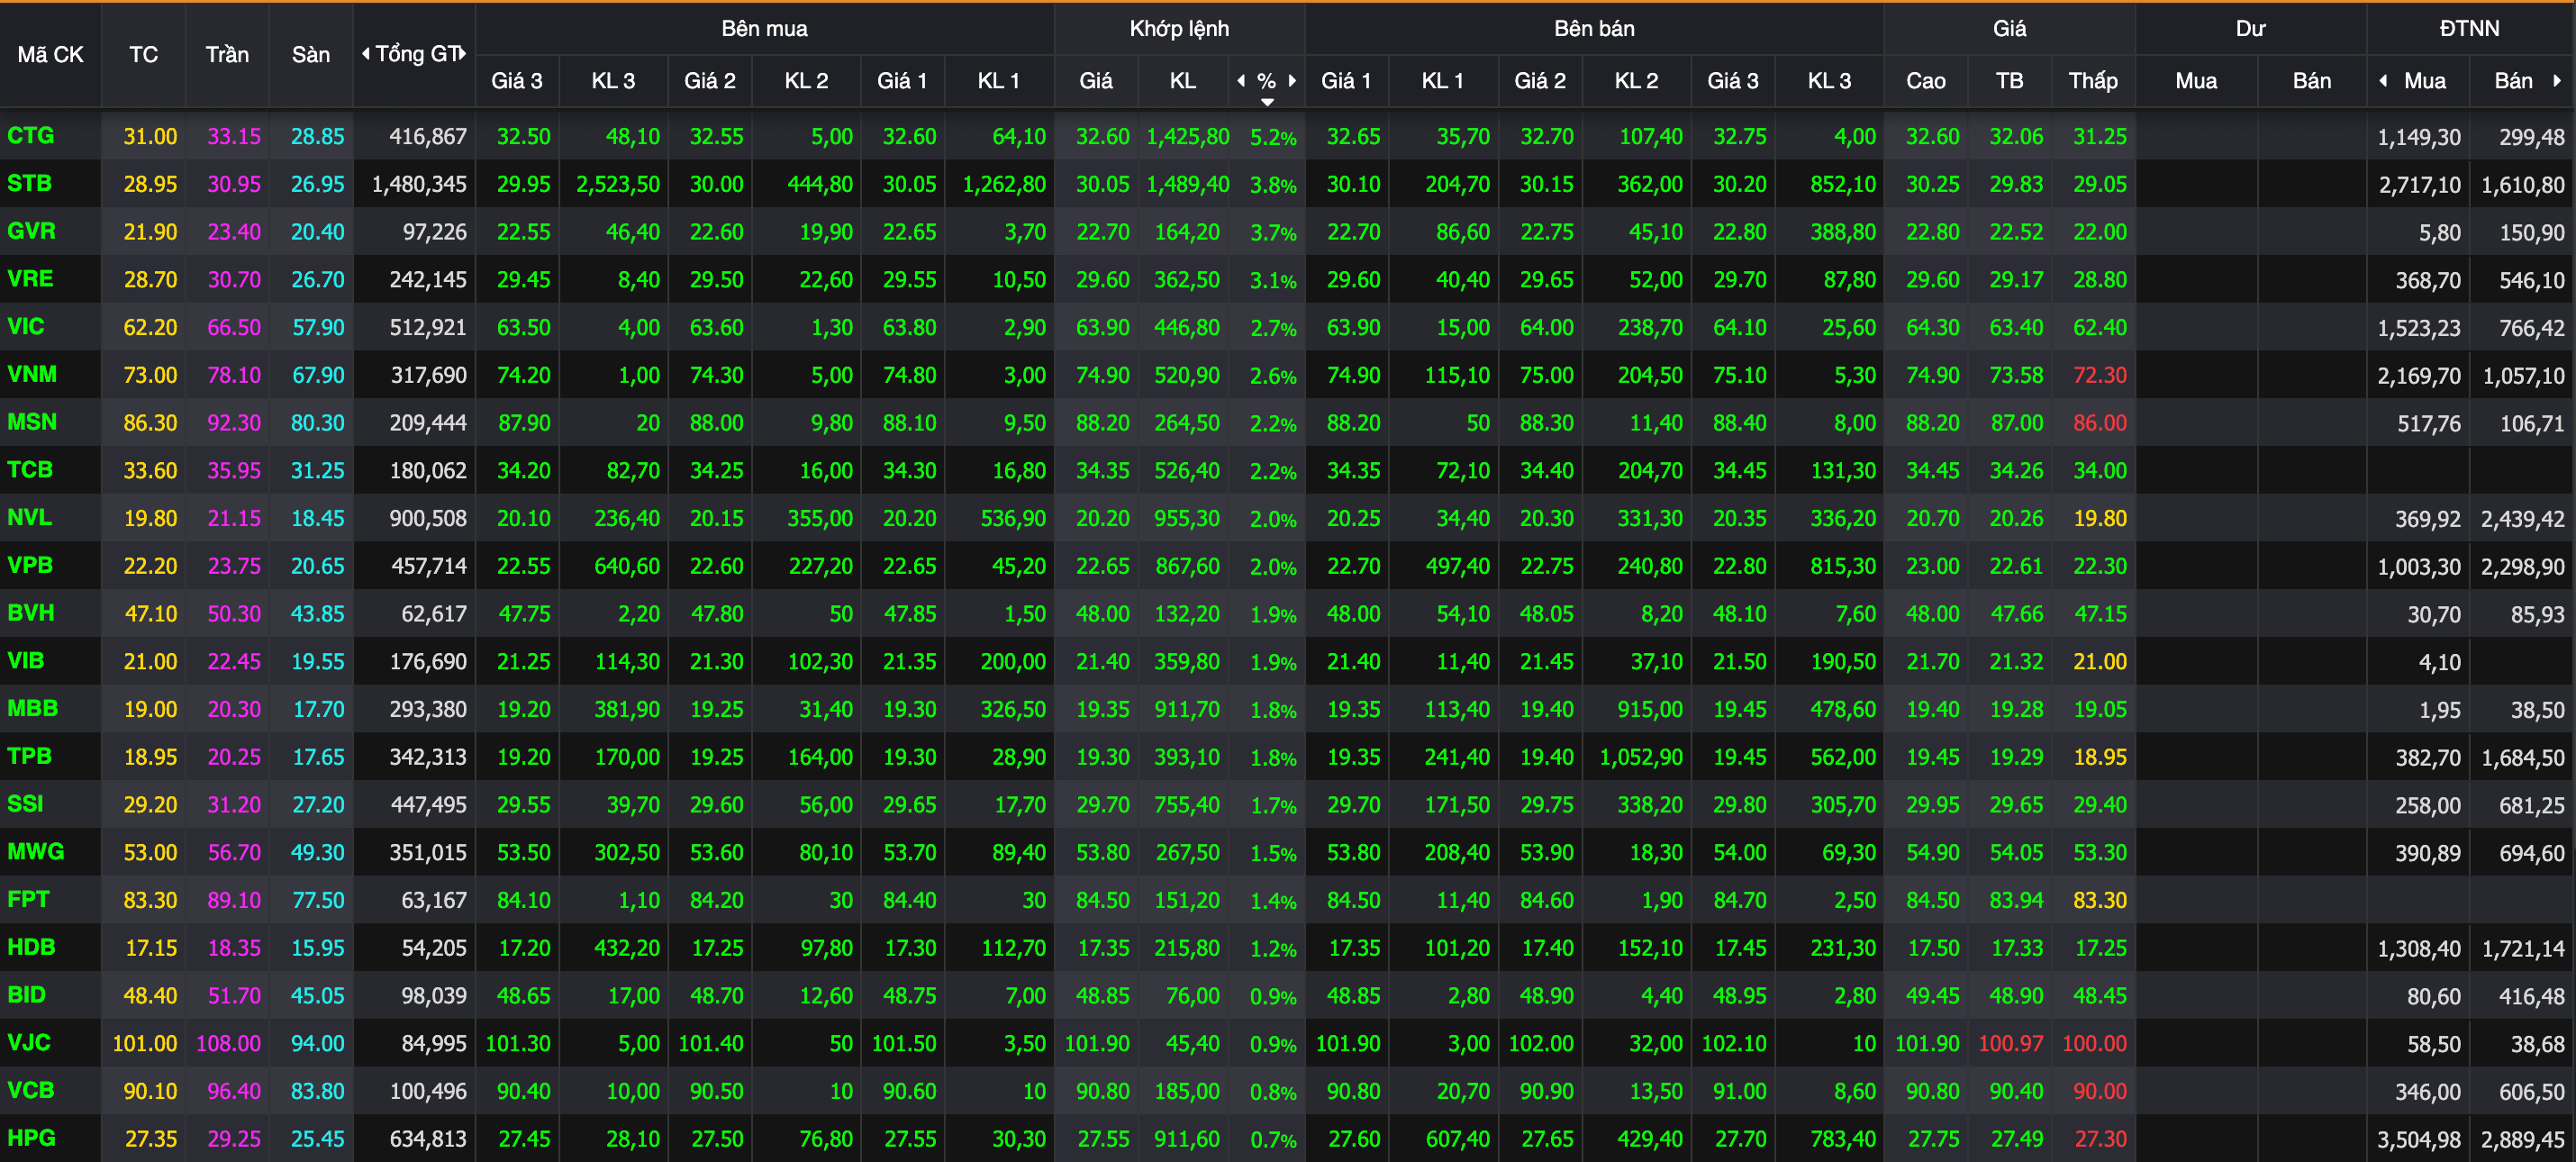2576x1162 pixels.
Task: Click the Bên mua group header
Action: [764, 28]
